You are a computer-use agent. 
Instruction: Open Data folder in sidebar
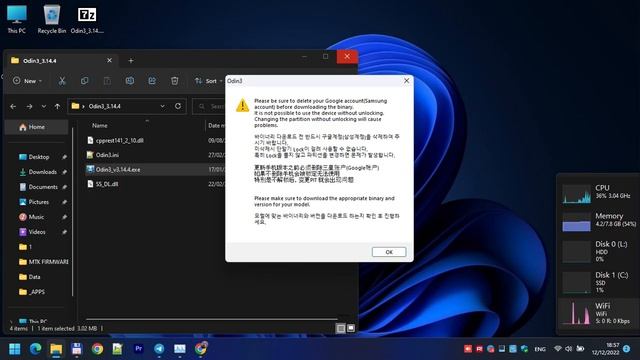[30, 277]
